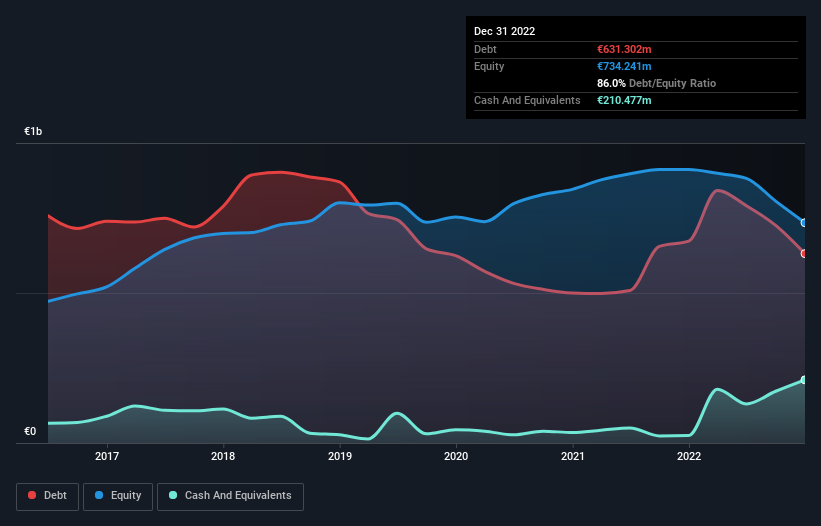Select the teal Cash endpoint marker on chart
Viewport: 821px width, 526px height.
(x=804, y=380)
